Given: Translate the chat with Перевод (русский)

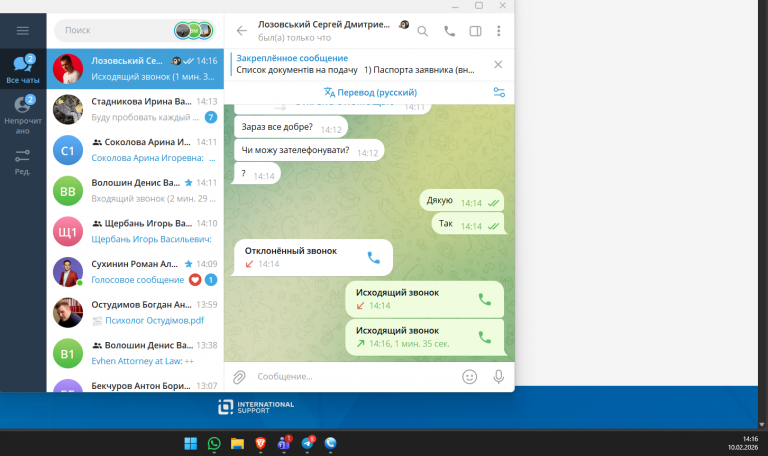Looking at the screenshot, I should pyautogui.click(x=370, y=92).
